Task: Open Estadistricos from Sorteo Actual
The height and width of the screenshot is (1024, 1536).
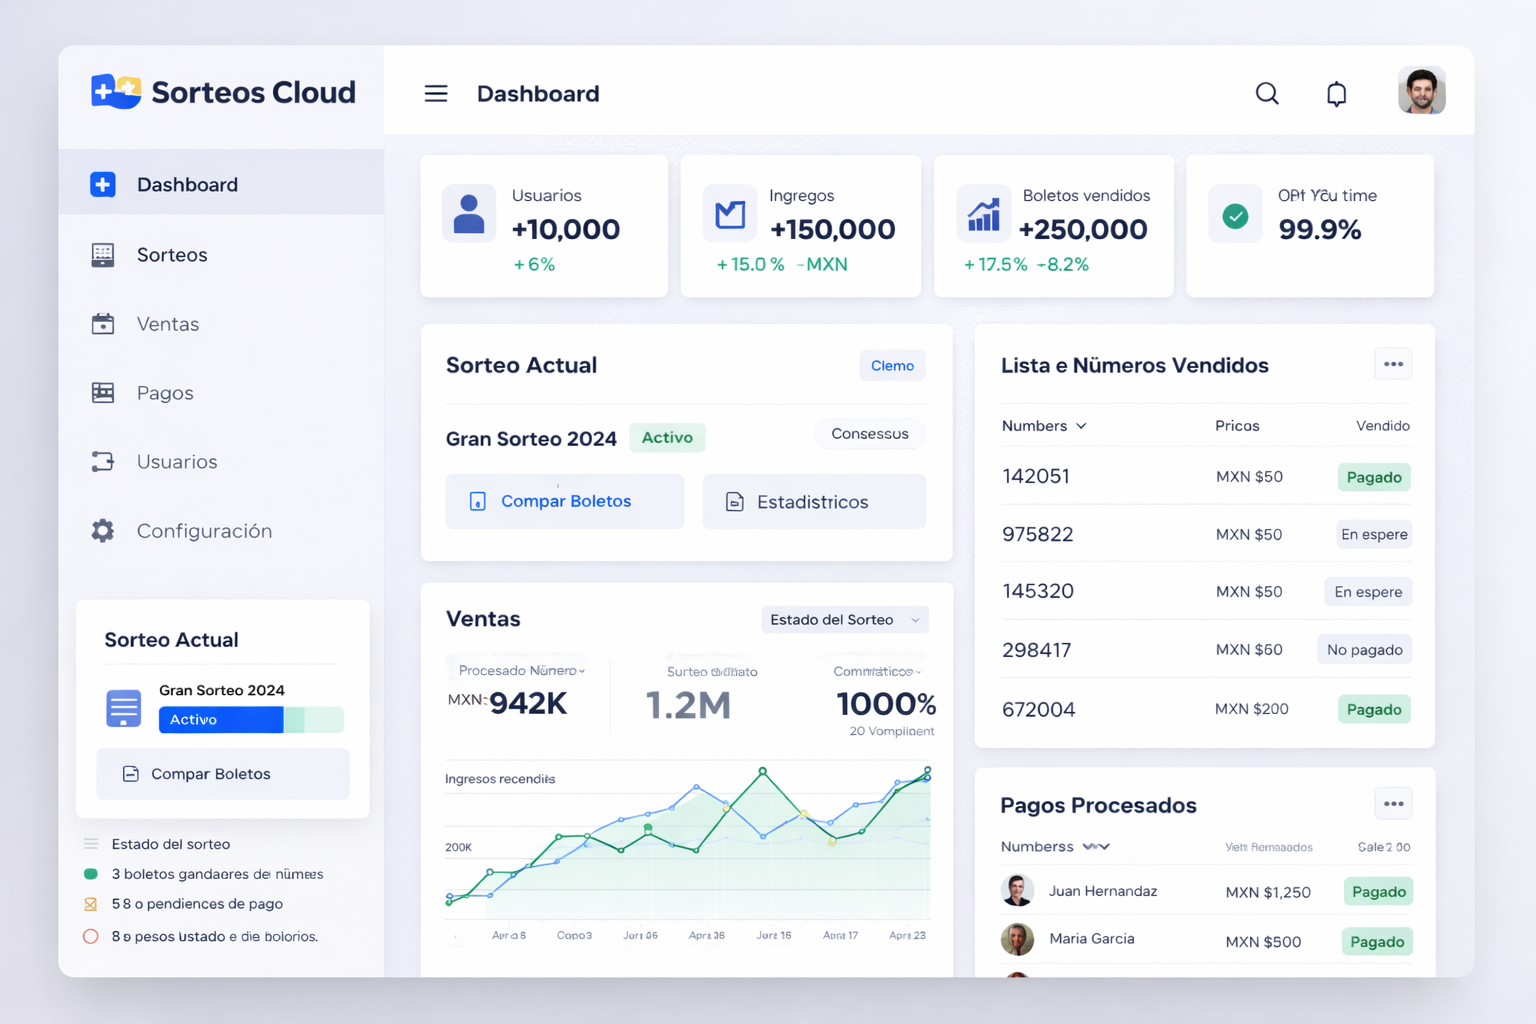Action: point(813,501)
